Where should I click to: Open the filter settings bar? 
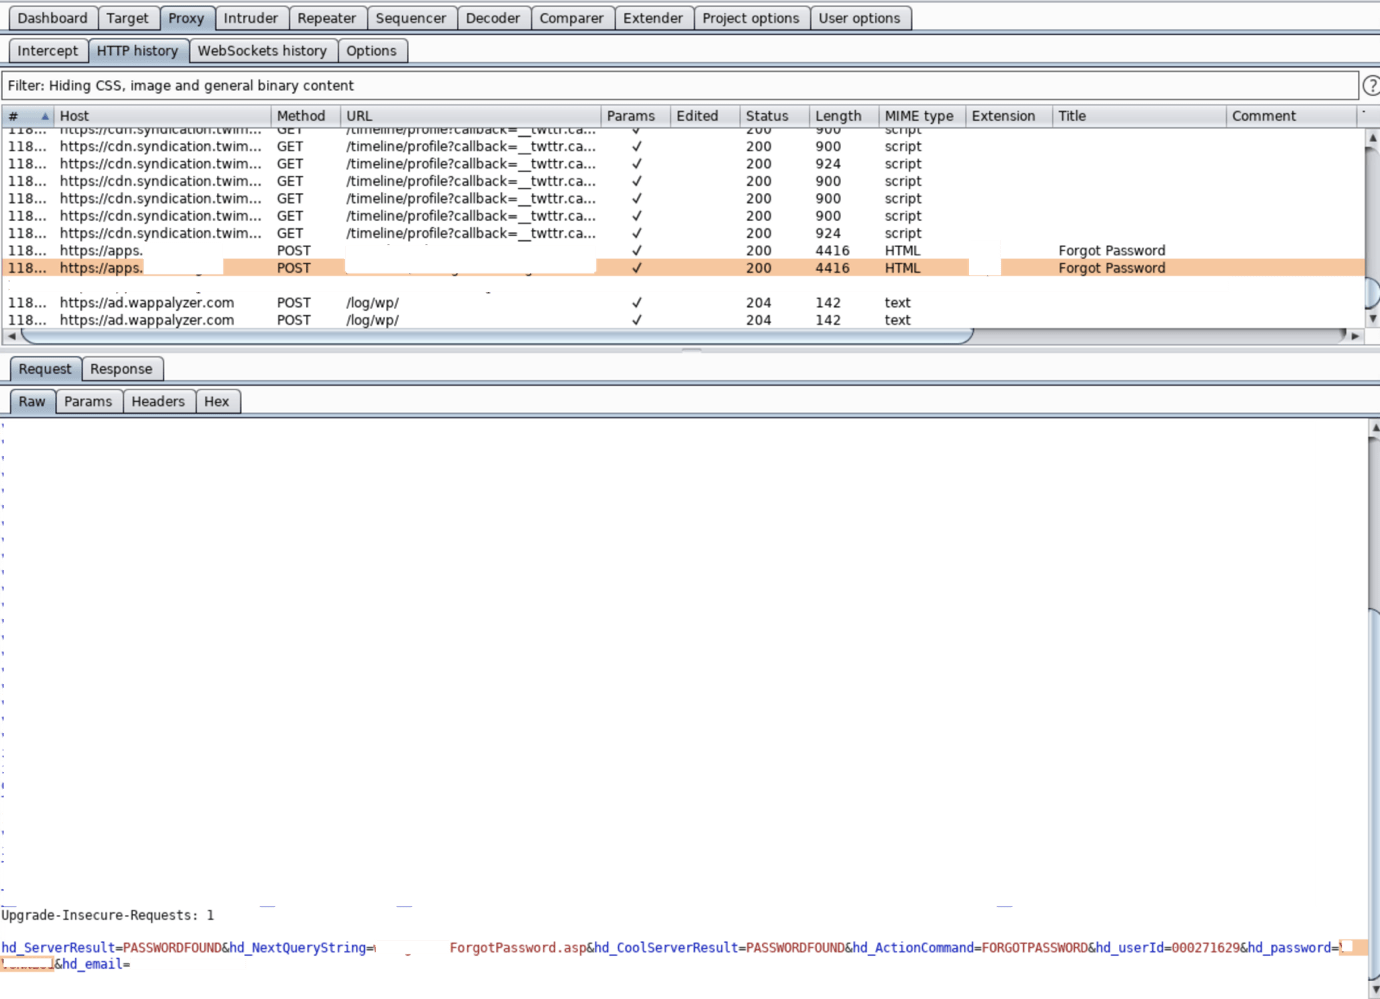click(x=680, y=86)
